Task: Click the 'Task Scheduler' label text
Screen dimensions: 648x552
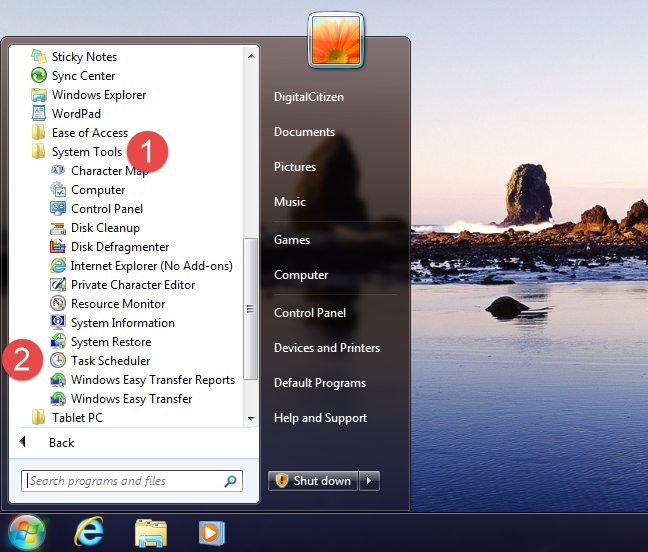Action: tap(110, 361)
